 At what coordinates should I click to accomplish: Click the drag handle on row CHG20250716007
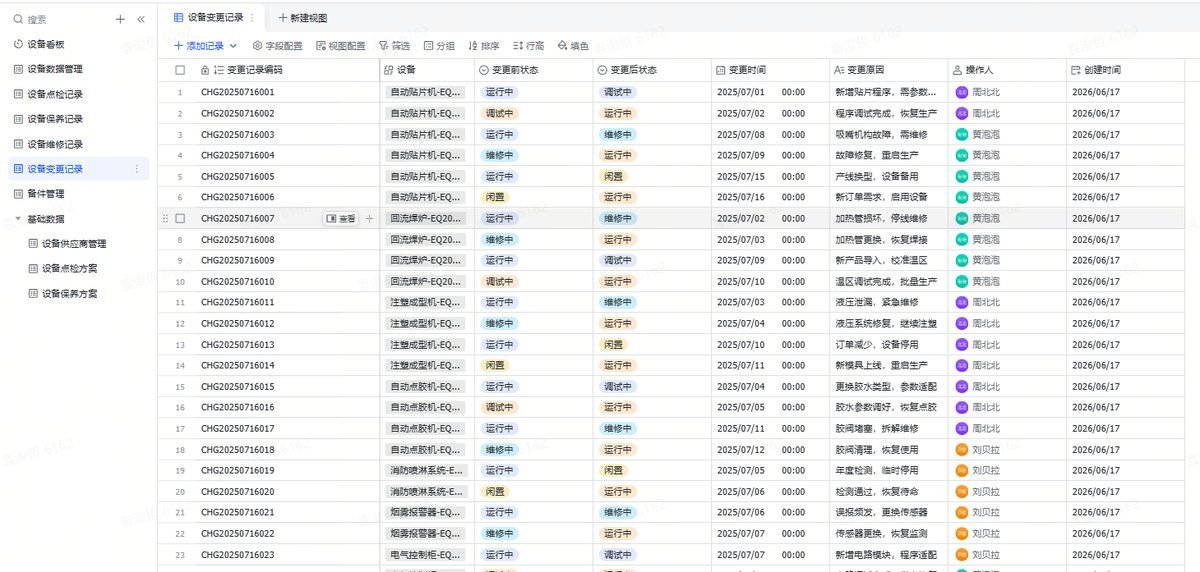[166, 218]
